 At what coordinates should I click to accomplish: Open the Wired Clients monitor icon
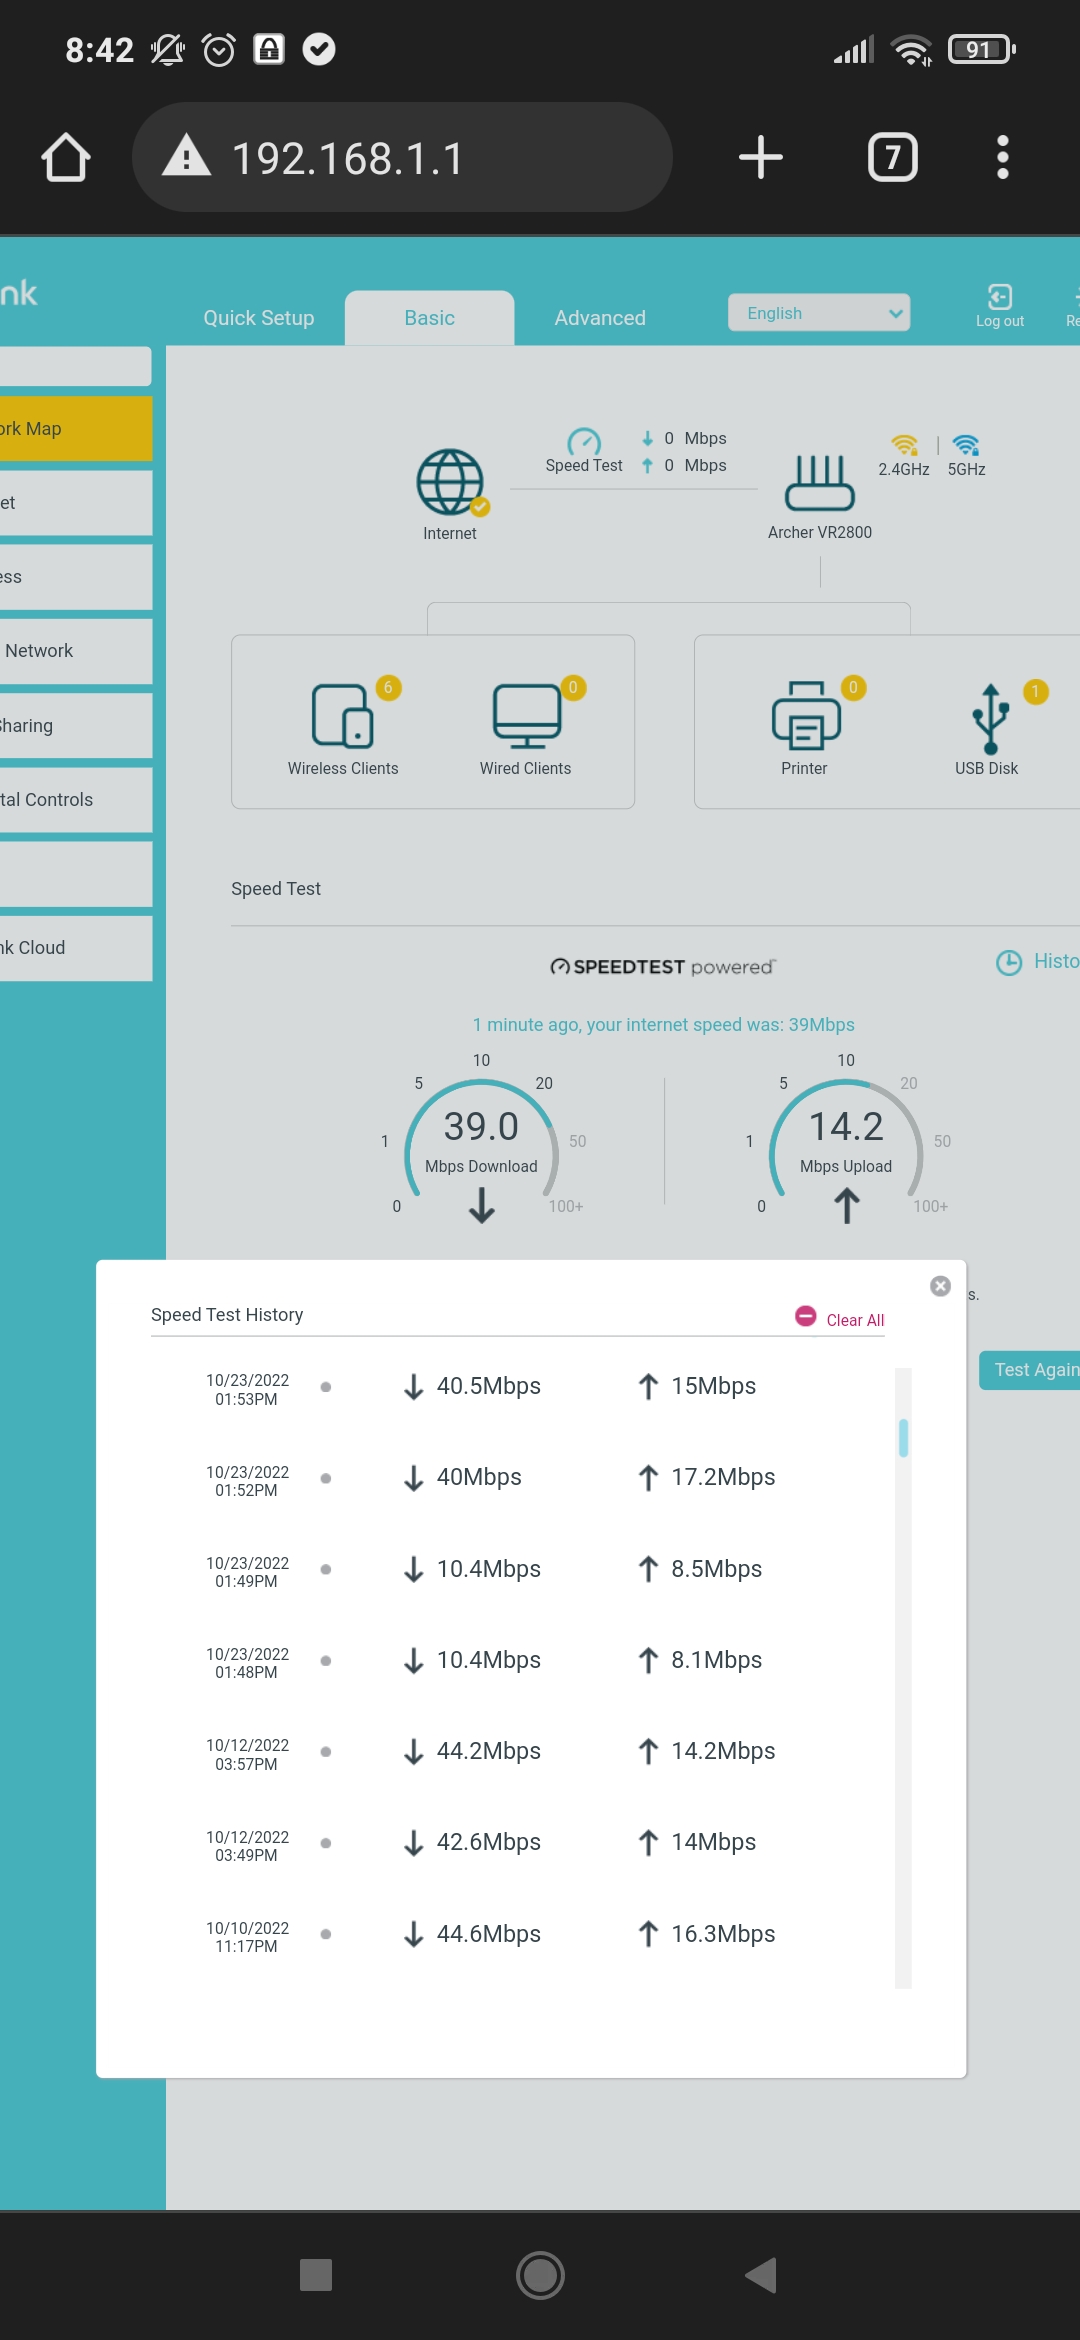(x=526, y=715)
